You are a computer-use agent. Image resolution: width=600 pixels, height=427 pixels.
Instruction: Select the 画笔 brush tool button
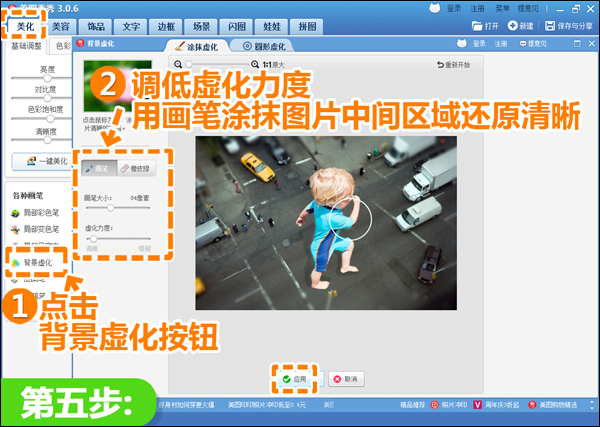click(99, 168)
